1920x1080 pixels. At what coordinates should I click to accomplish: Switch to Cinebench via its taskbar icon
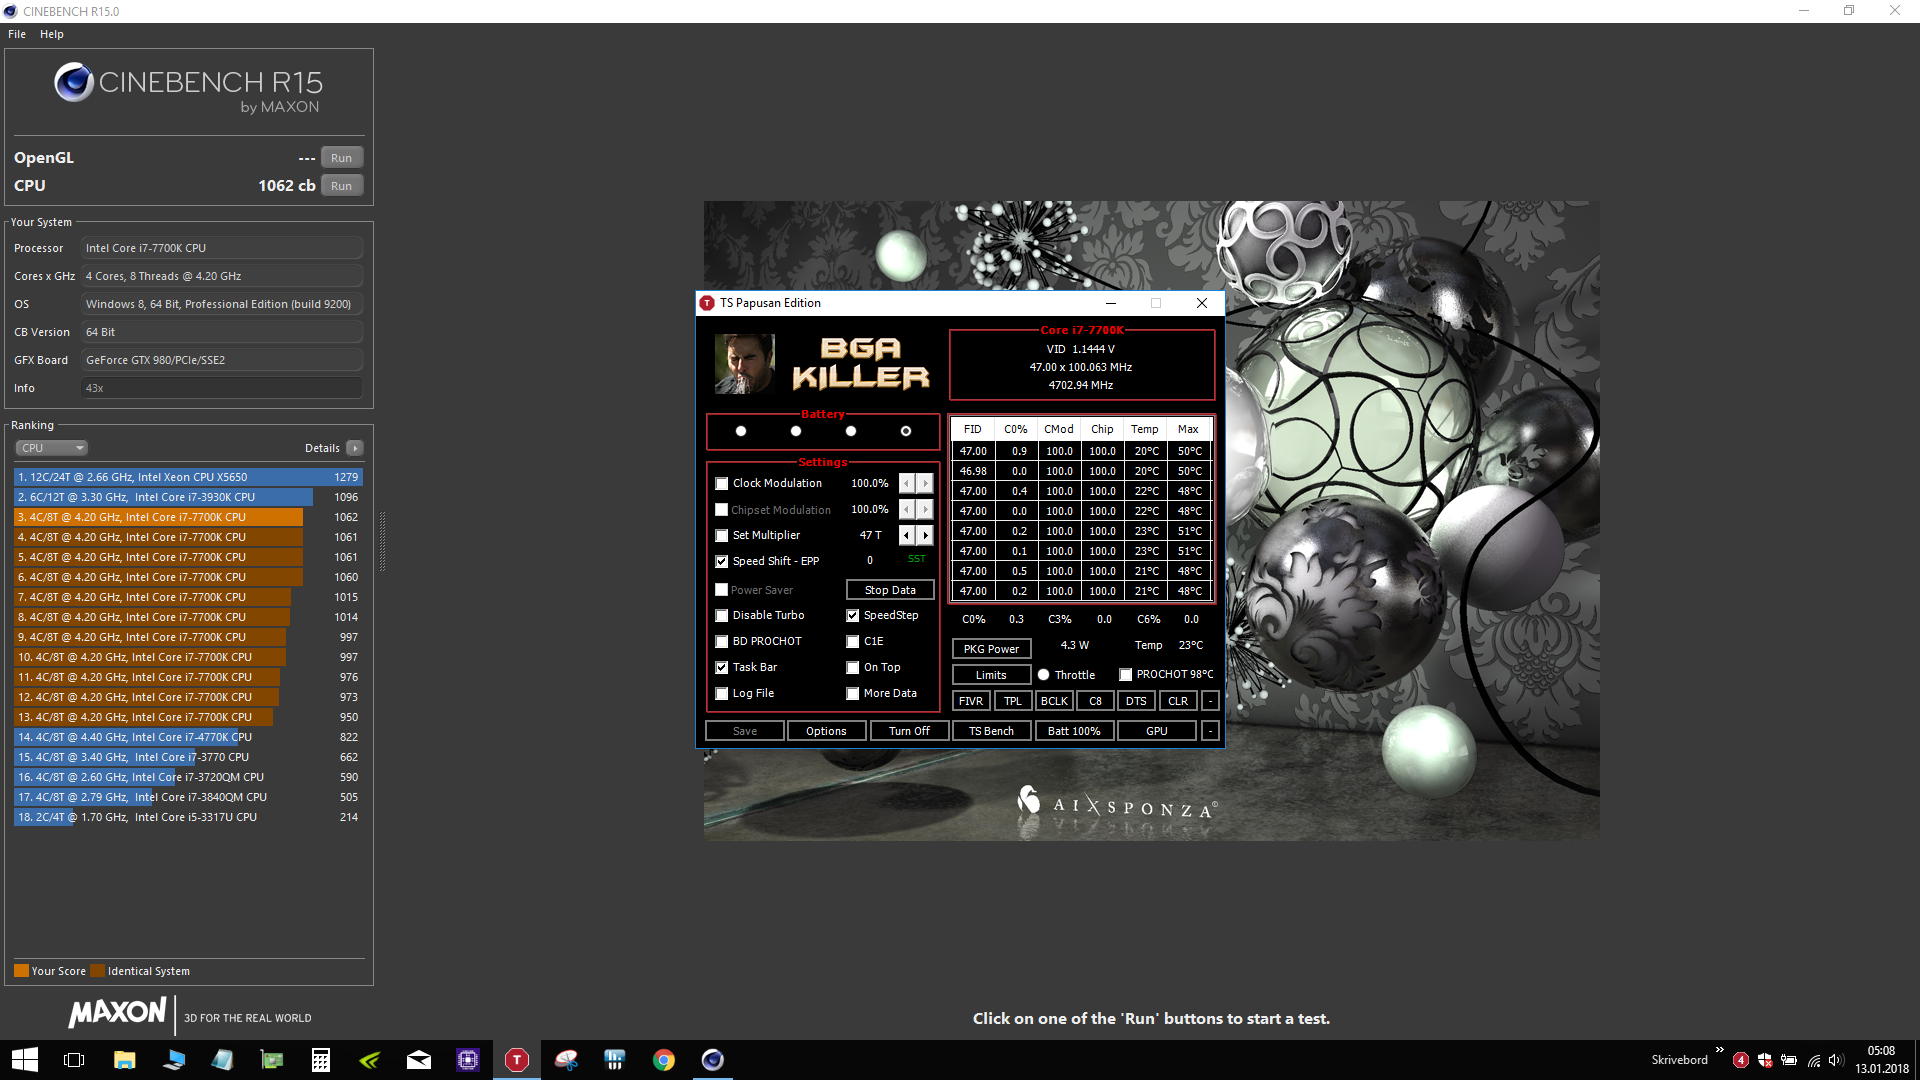click(713, 1060)
